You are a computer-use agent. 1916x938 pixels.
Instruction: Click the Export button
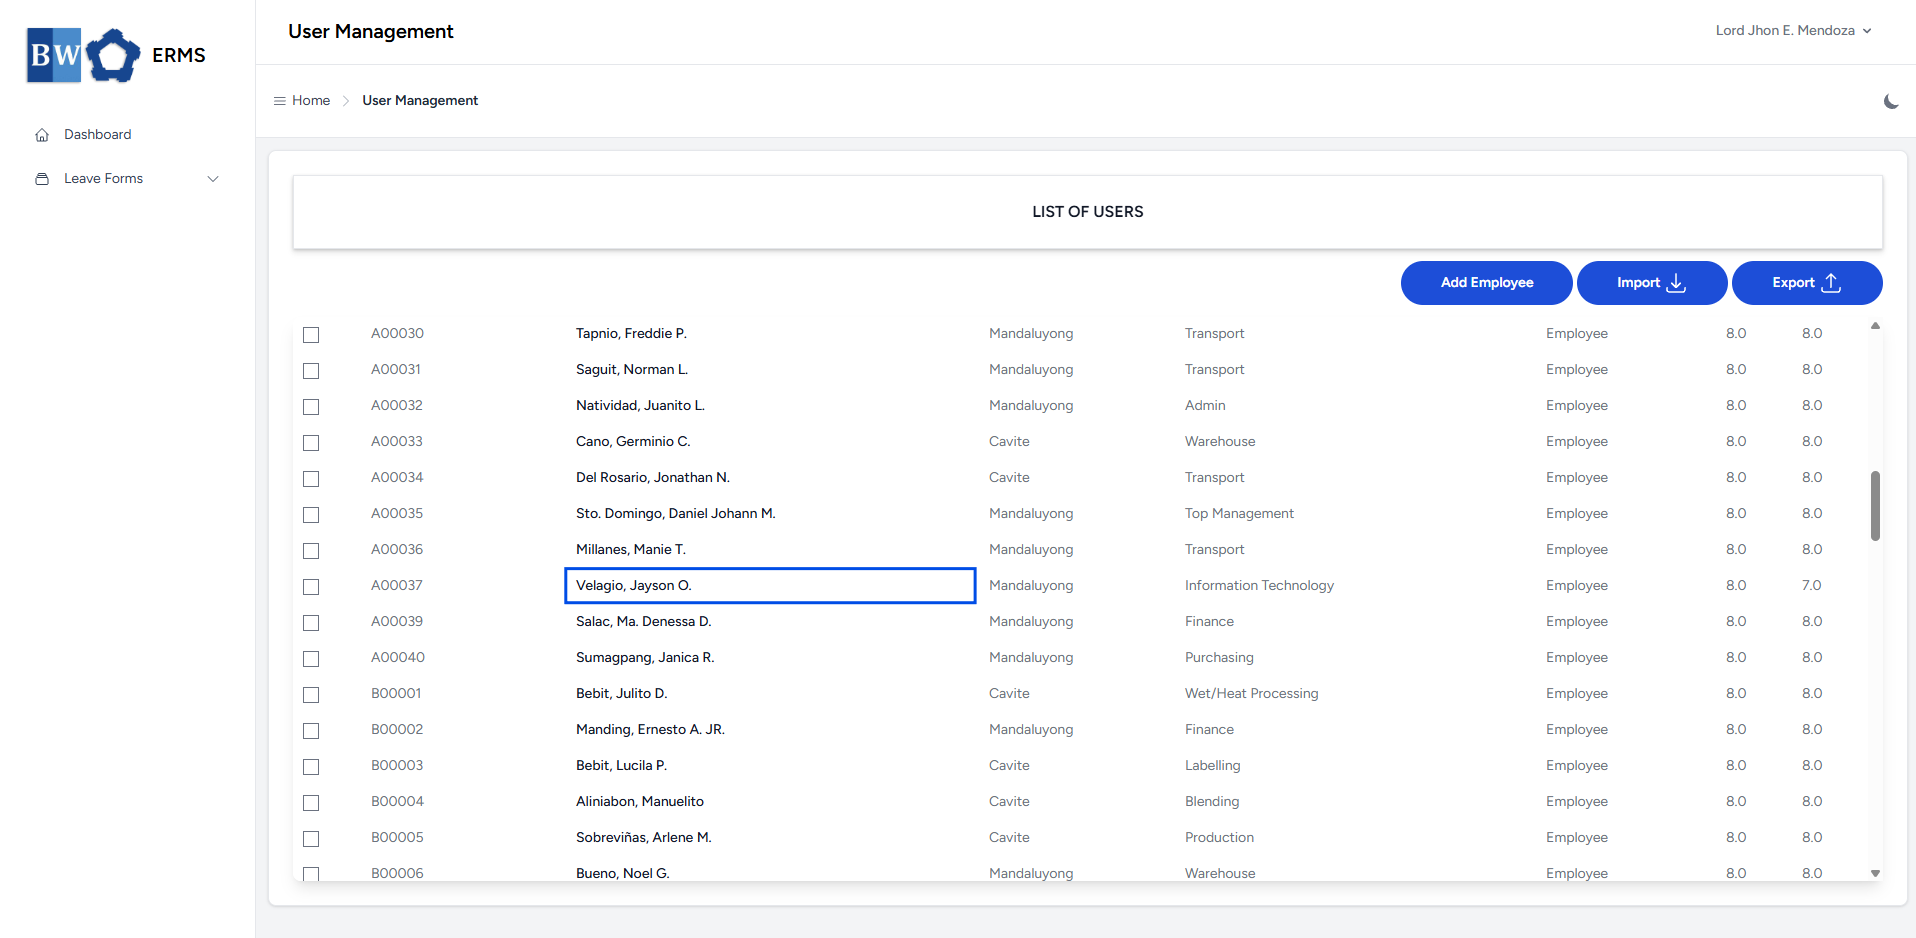1807,283
